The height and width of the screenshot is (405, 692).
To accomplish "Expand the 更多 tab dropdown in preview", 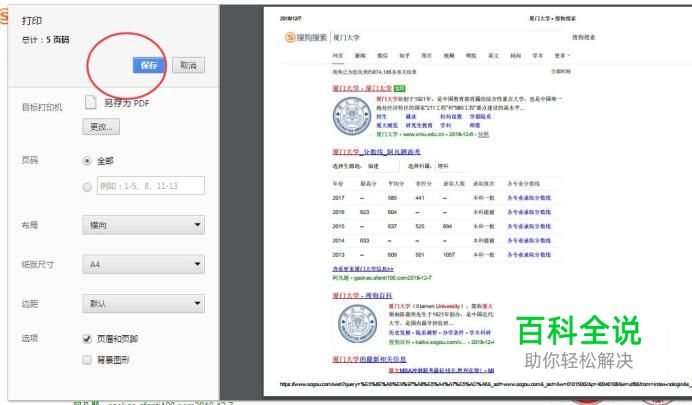I will (562, 56).
